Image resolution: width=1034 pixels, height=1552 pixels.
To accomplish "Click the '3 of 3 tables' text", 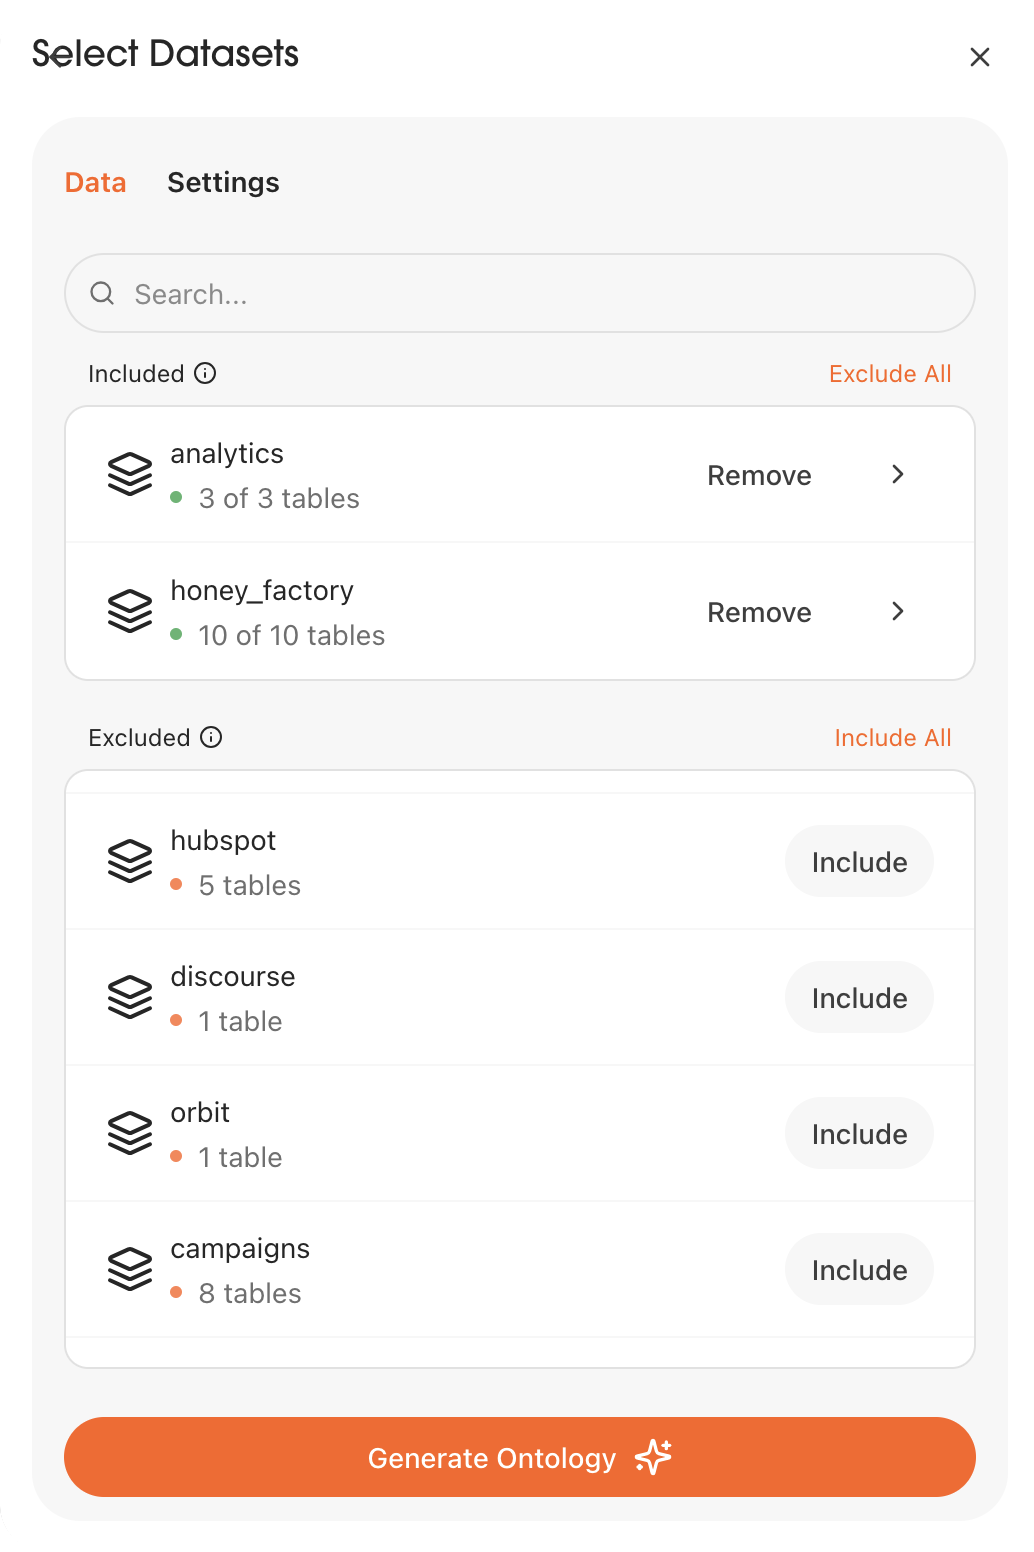I will point(279,498).
